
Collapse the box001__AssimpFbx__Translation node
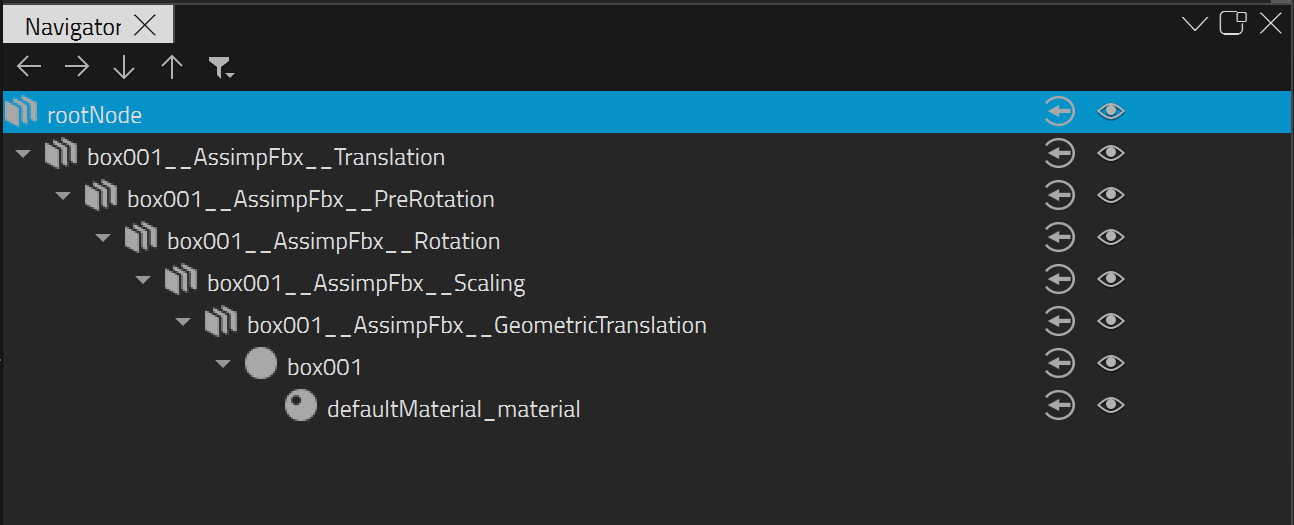[x=23, y=154]
